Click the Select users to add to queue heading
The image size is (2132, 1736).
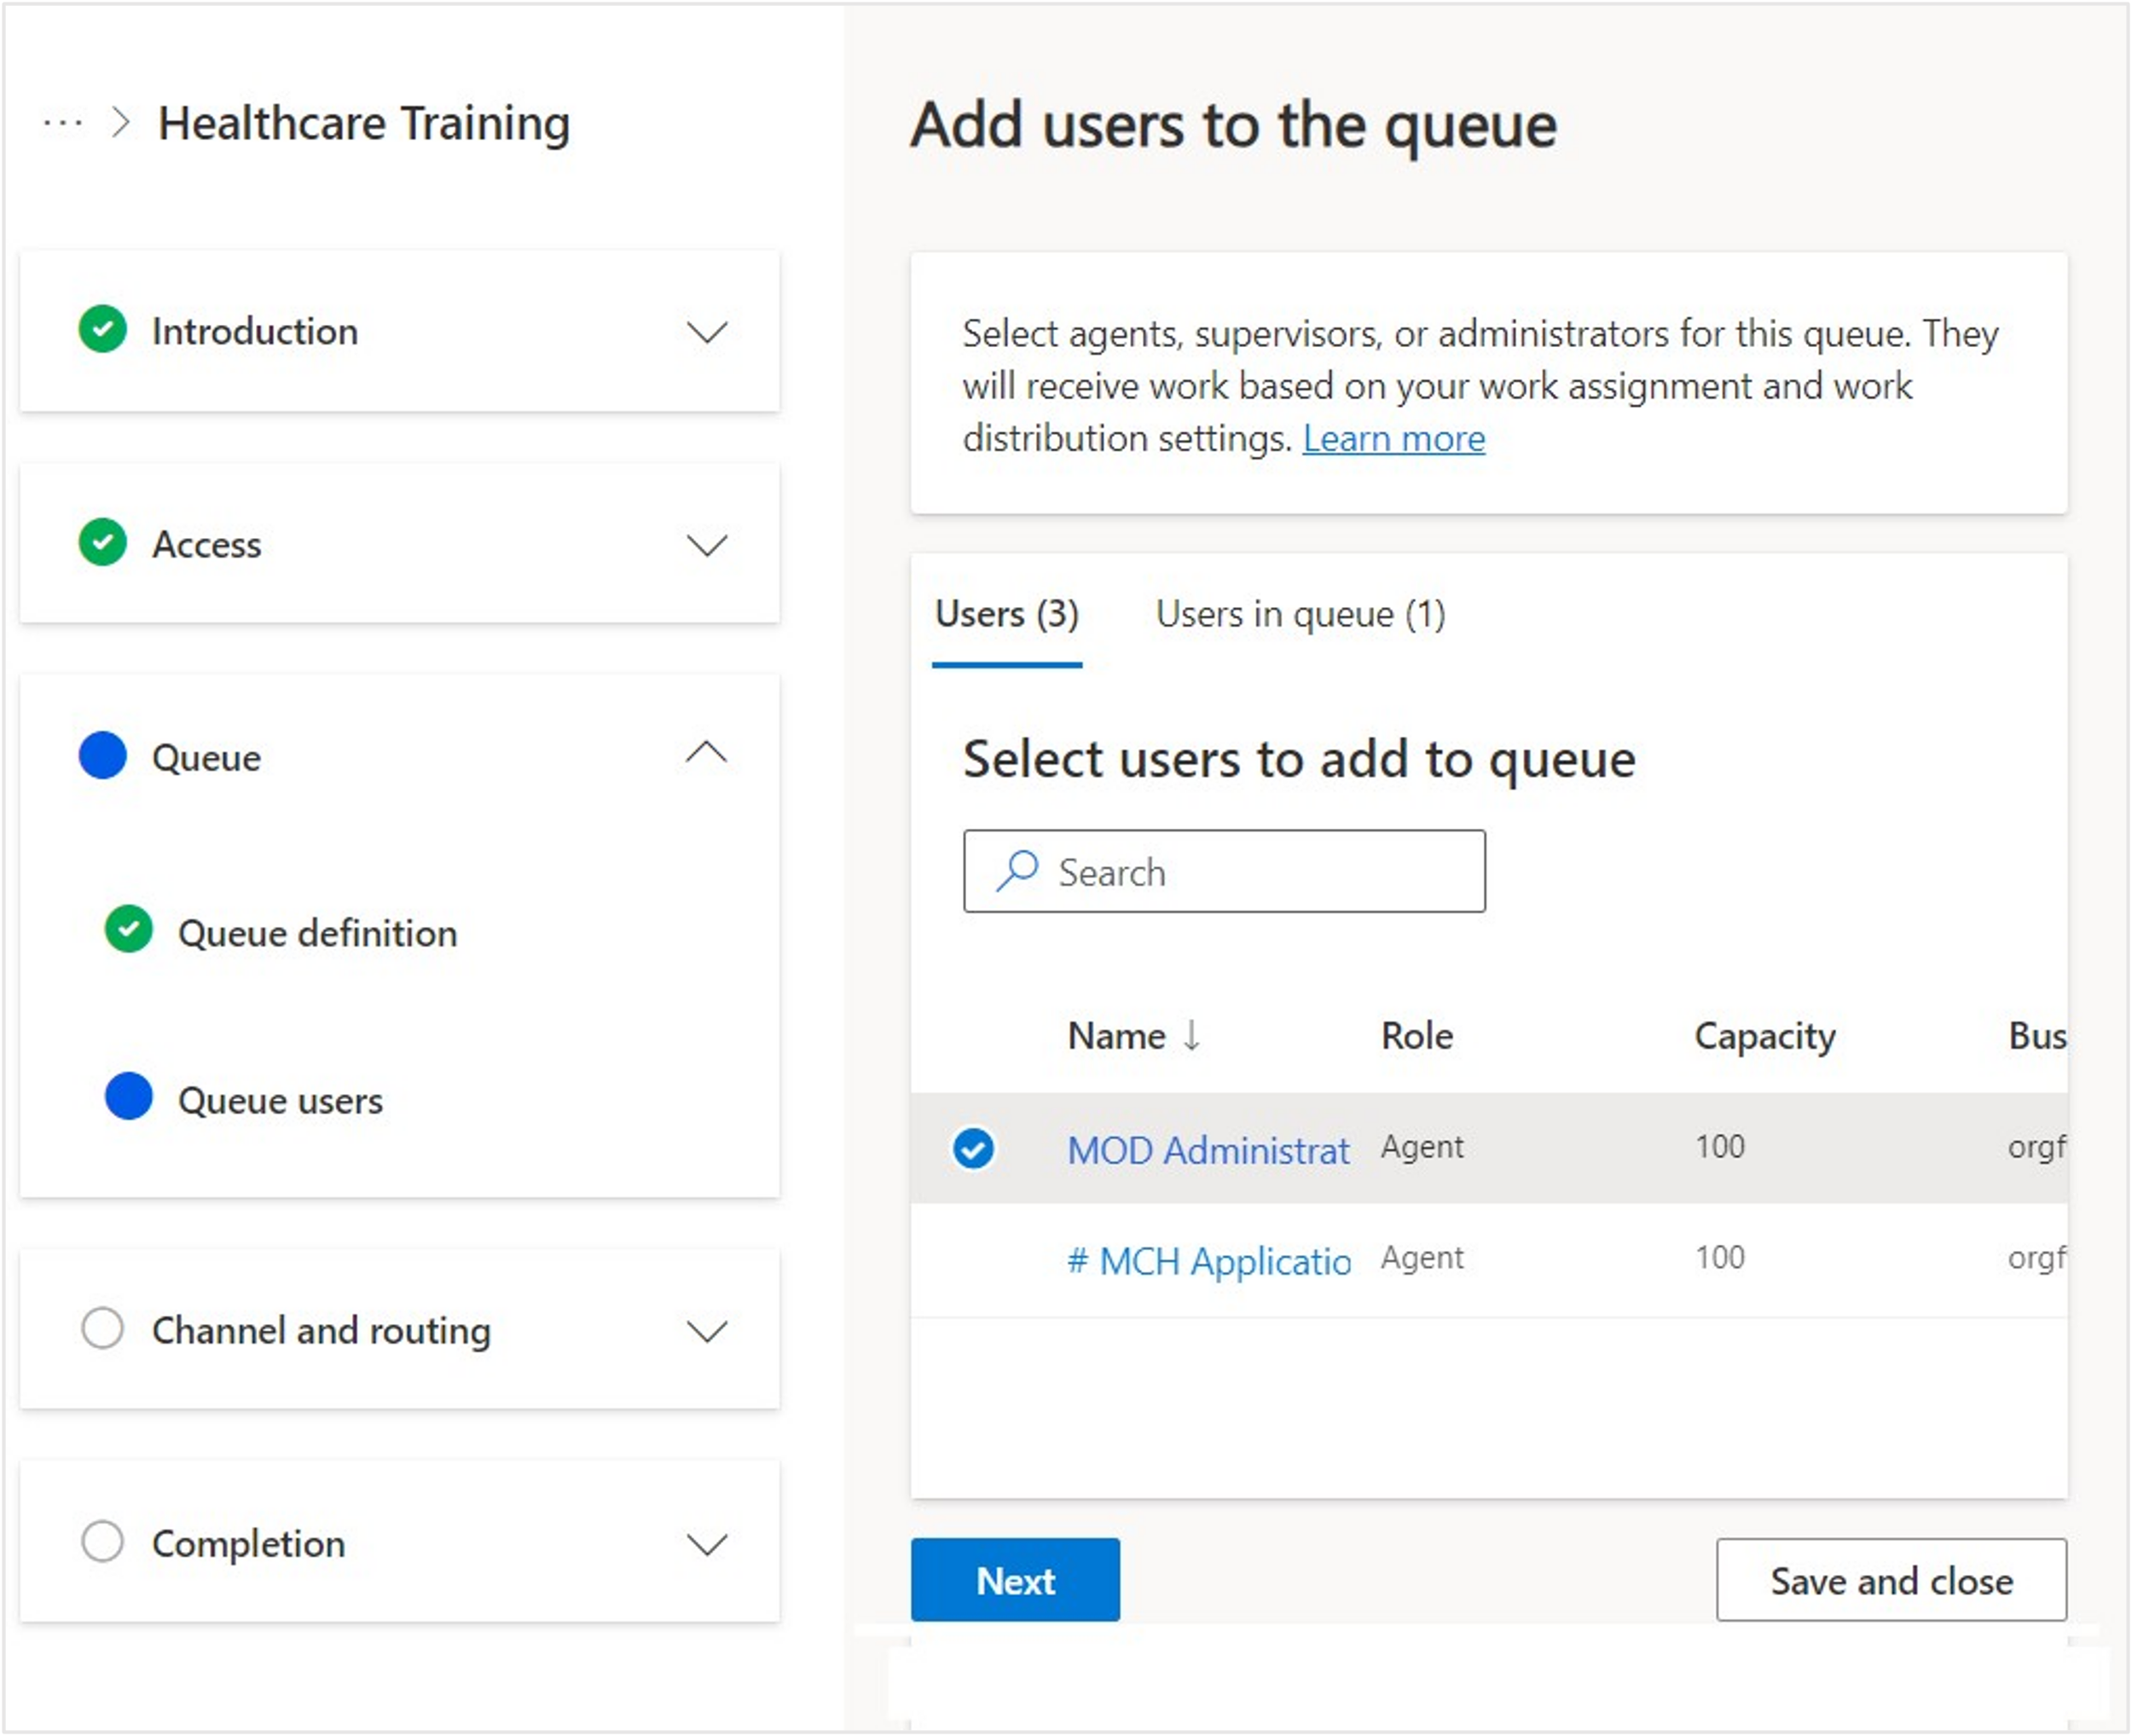[1299, 759]
